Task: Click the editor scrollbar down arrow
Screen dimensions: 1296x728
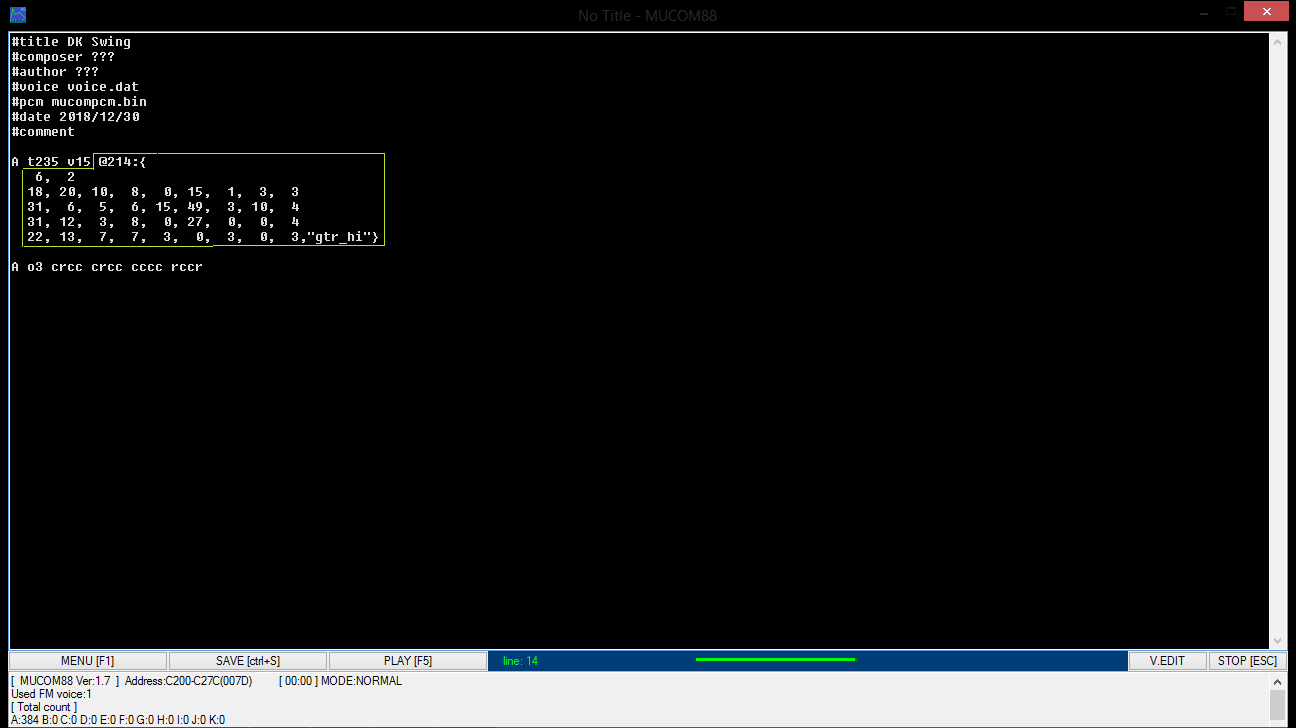Action: (1277, 640)
